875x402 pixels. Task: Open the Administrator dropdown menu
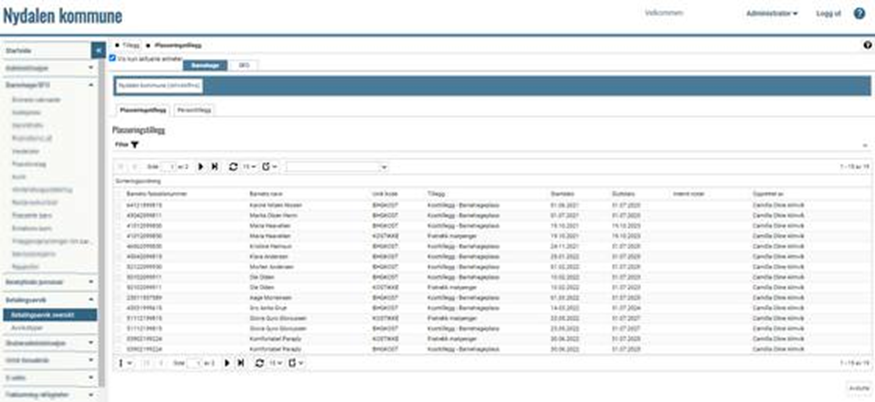(771, 14)
